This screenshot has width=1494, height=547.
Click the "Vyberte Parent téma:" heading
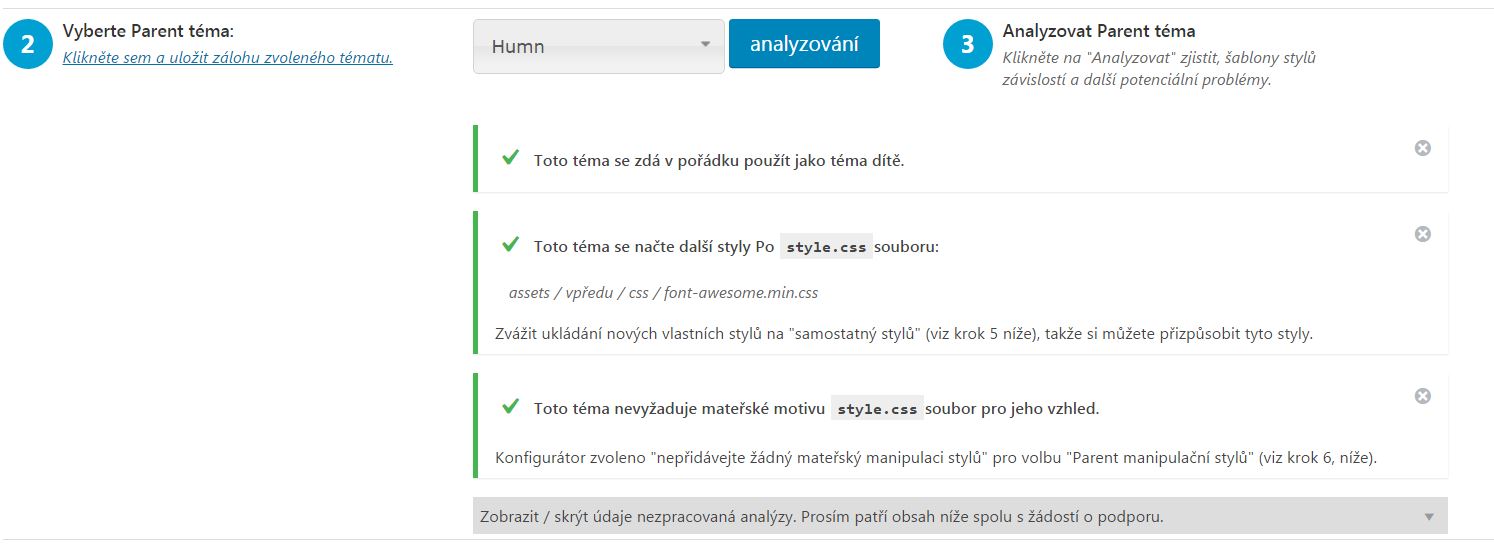pyautogui.click(x=148, y=31)
